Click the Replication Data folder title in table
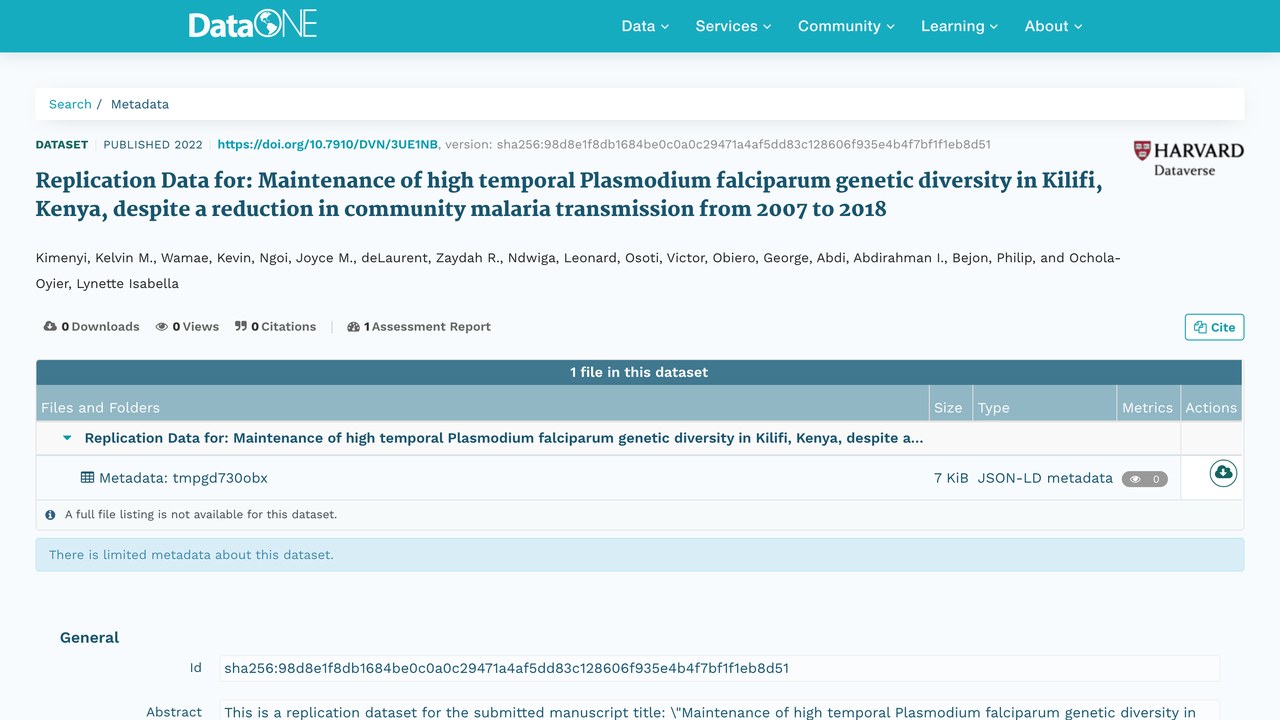1280x720 pixels. point(504,438)
